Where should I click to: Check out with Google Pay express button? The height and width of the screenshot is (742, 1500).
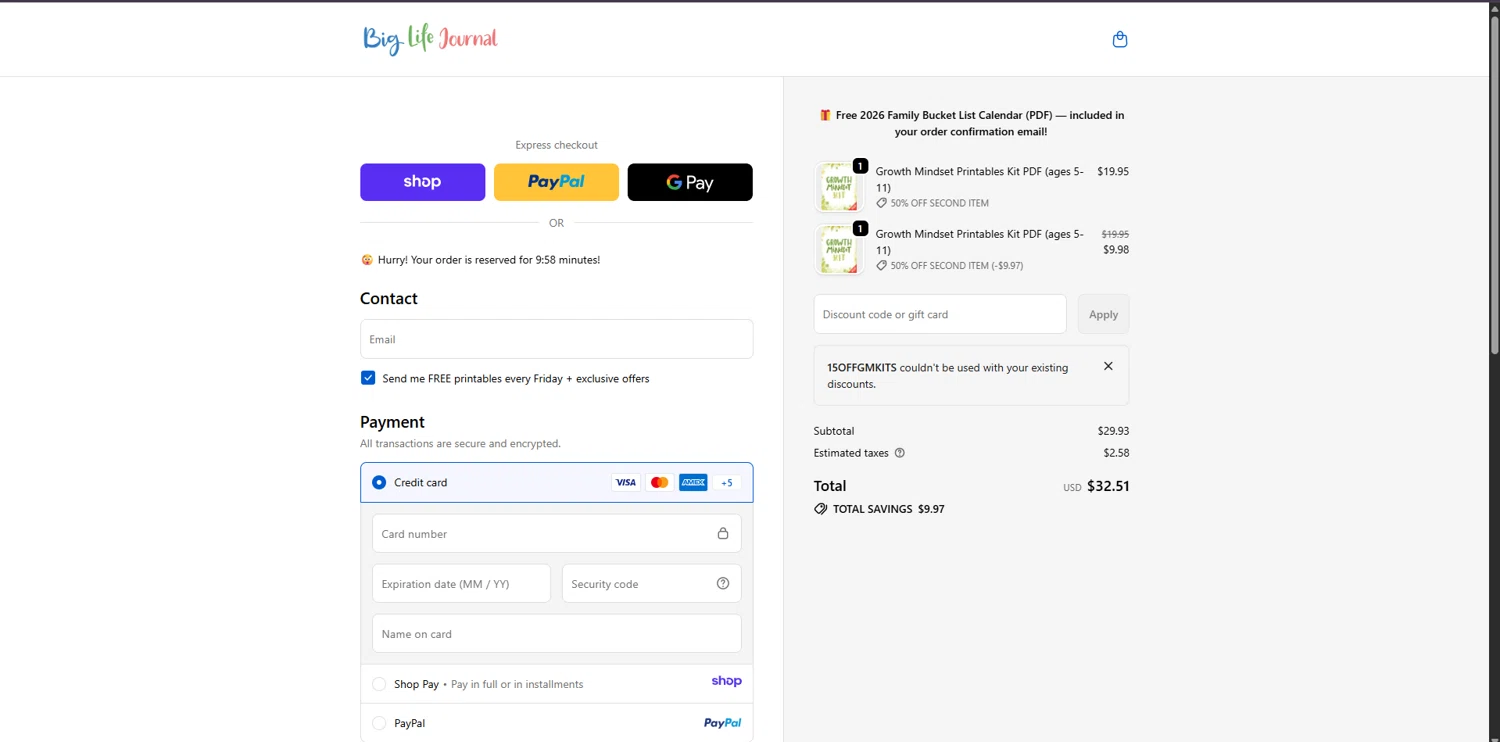tap(690, 182)
